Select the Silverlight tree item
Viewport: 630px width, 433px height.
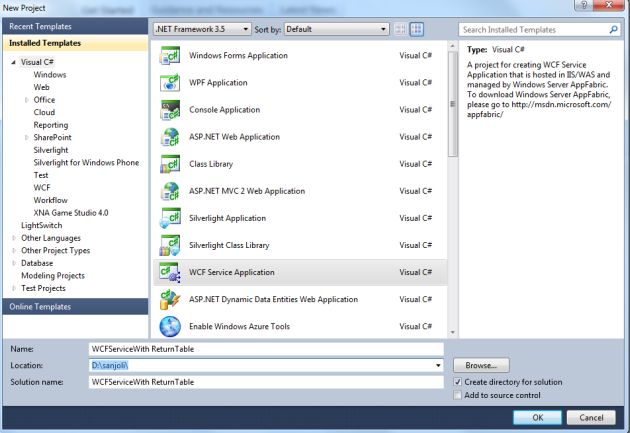(x=51, y=150)
